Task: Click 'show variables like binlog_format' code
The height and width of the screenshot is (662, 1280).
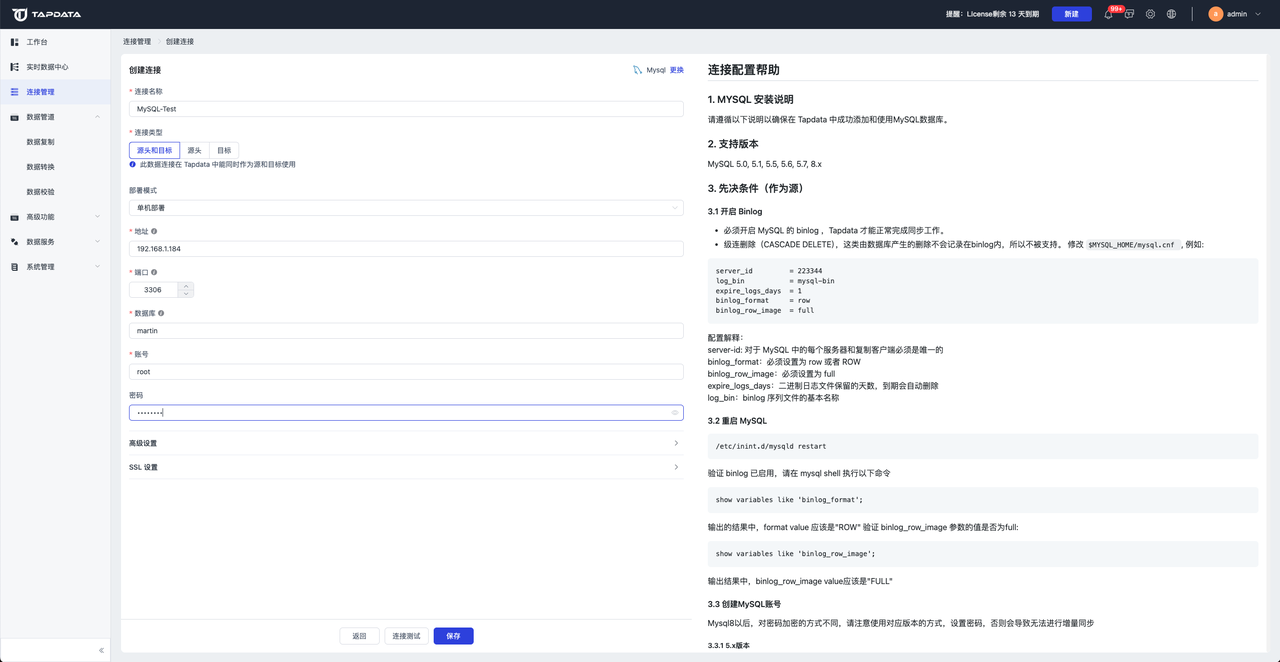Action: click(789, 499)
